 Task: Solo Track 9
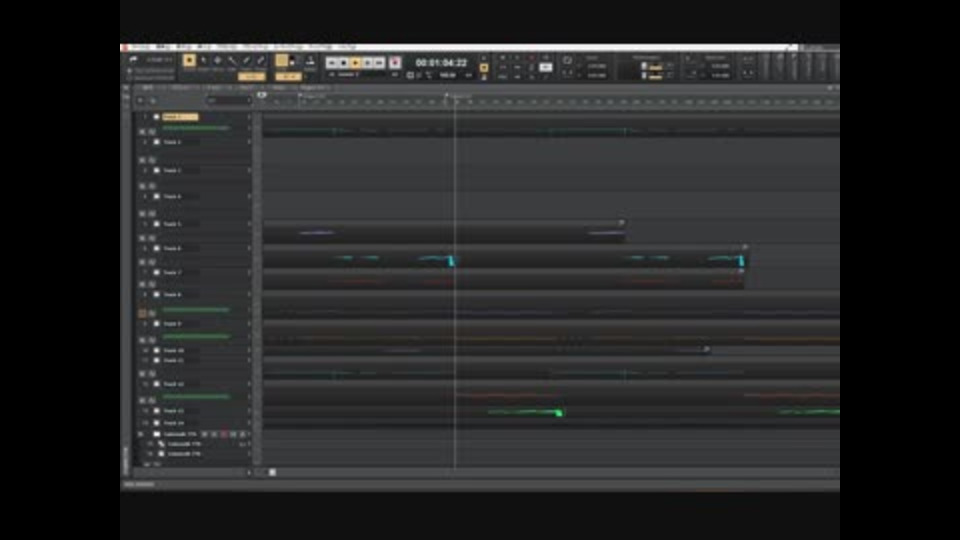[x=152, y=339]
